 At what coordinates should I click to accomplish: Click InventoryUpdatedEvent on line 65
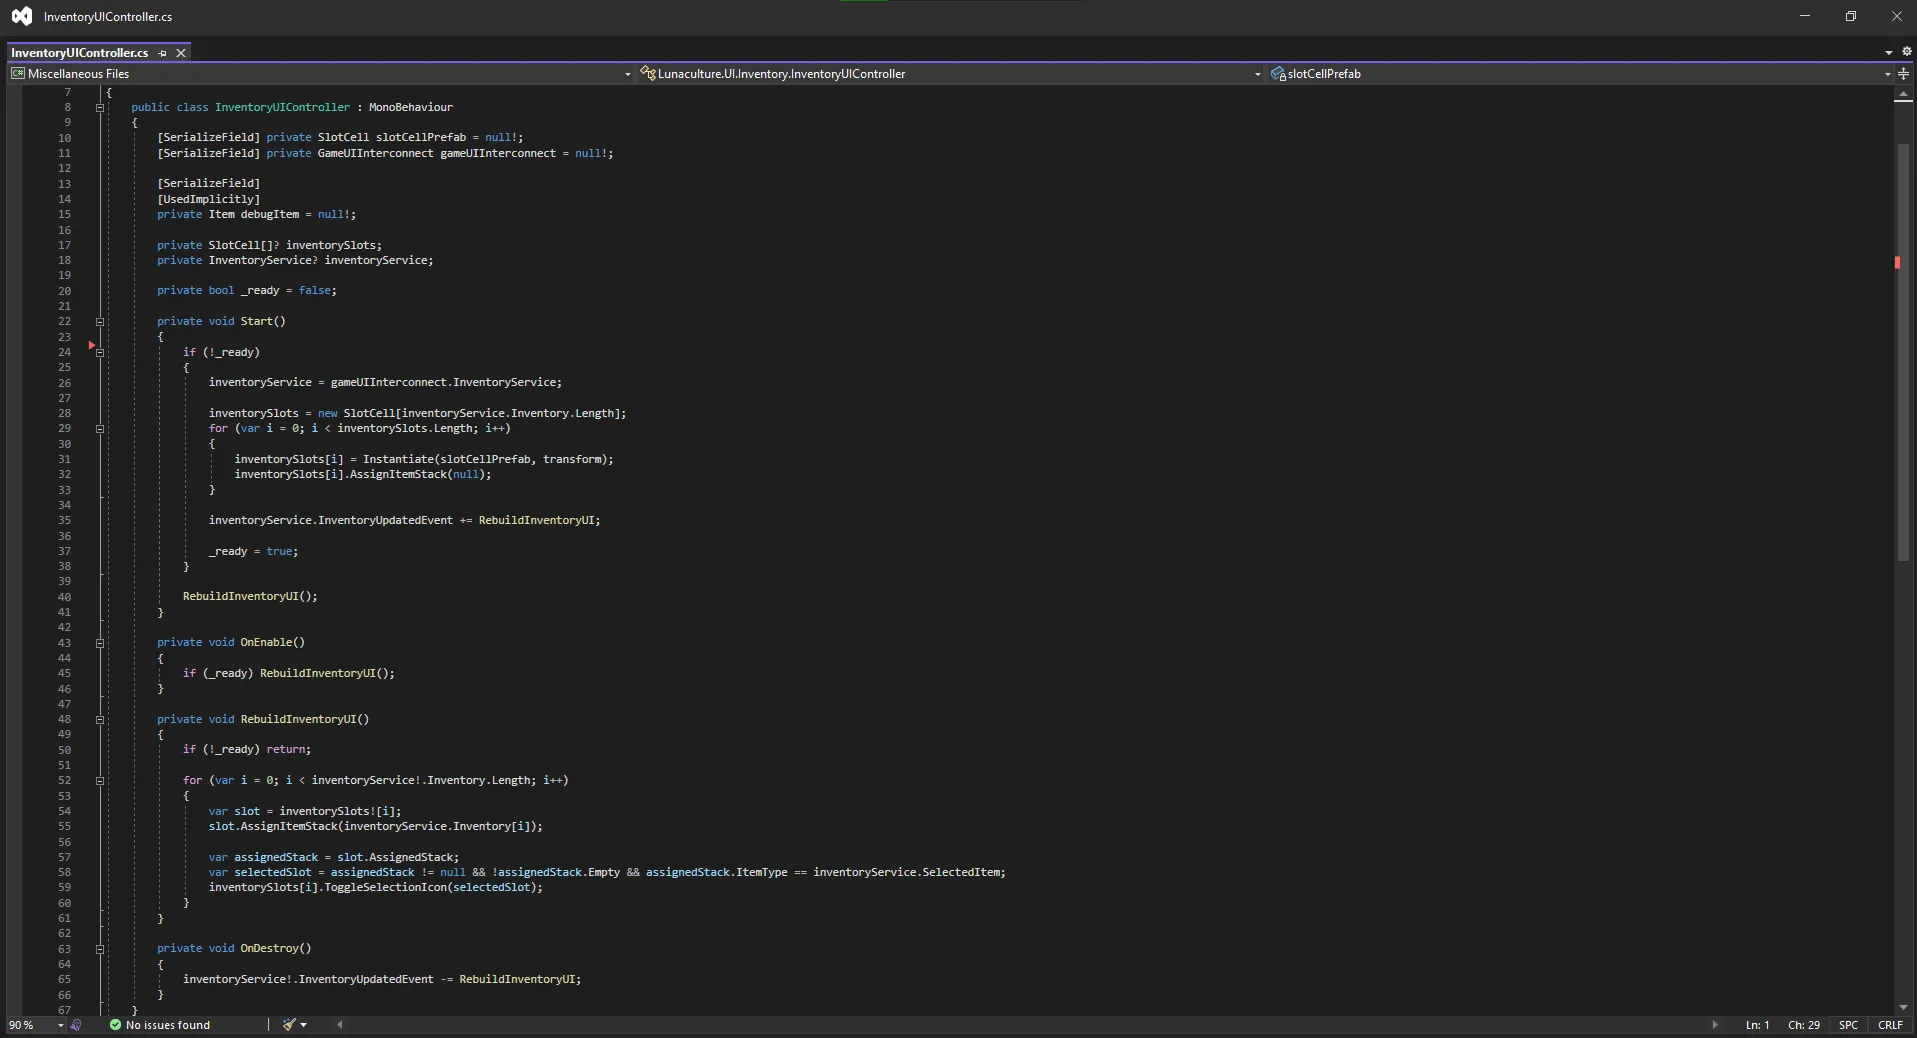(366, 980)
